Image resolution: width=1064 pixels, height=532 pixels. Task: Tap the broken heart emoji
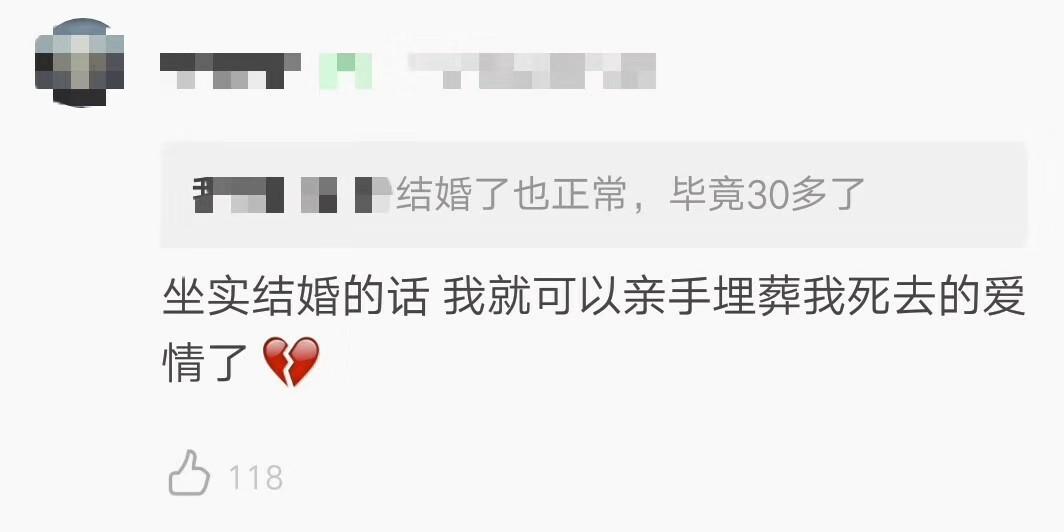291,362
